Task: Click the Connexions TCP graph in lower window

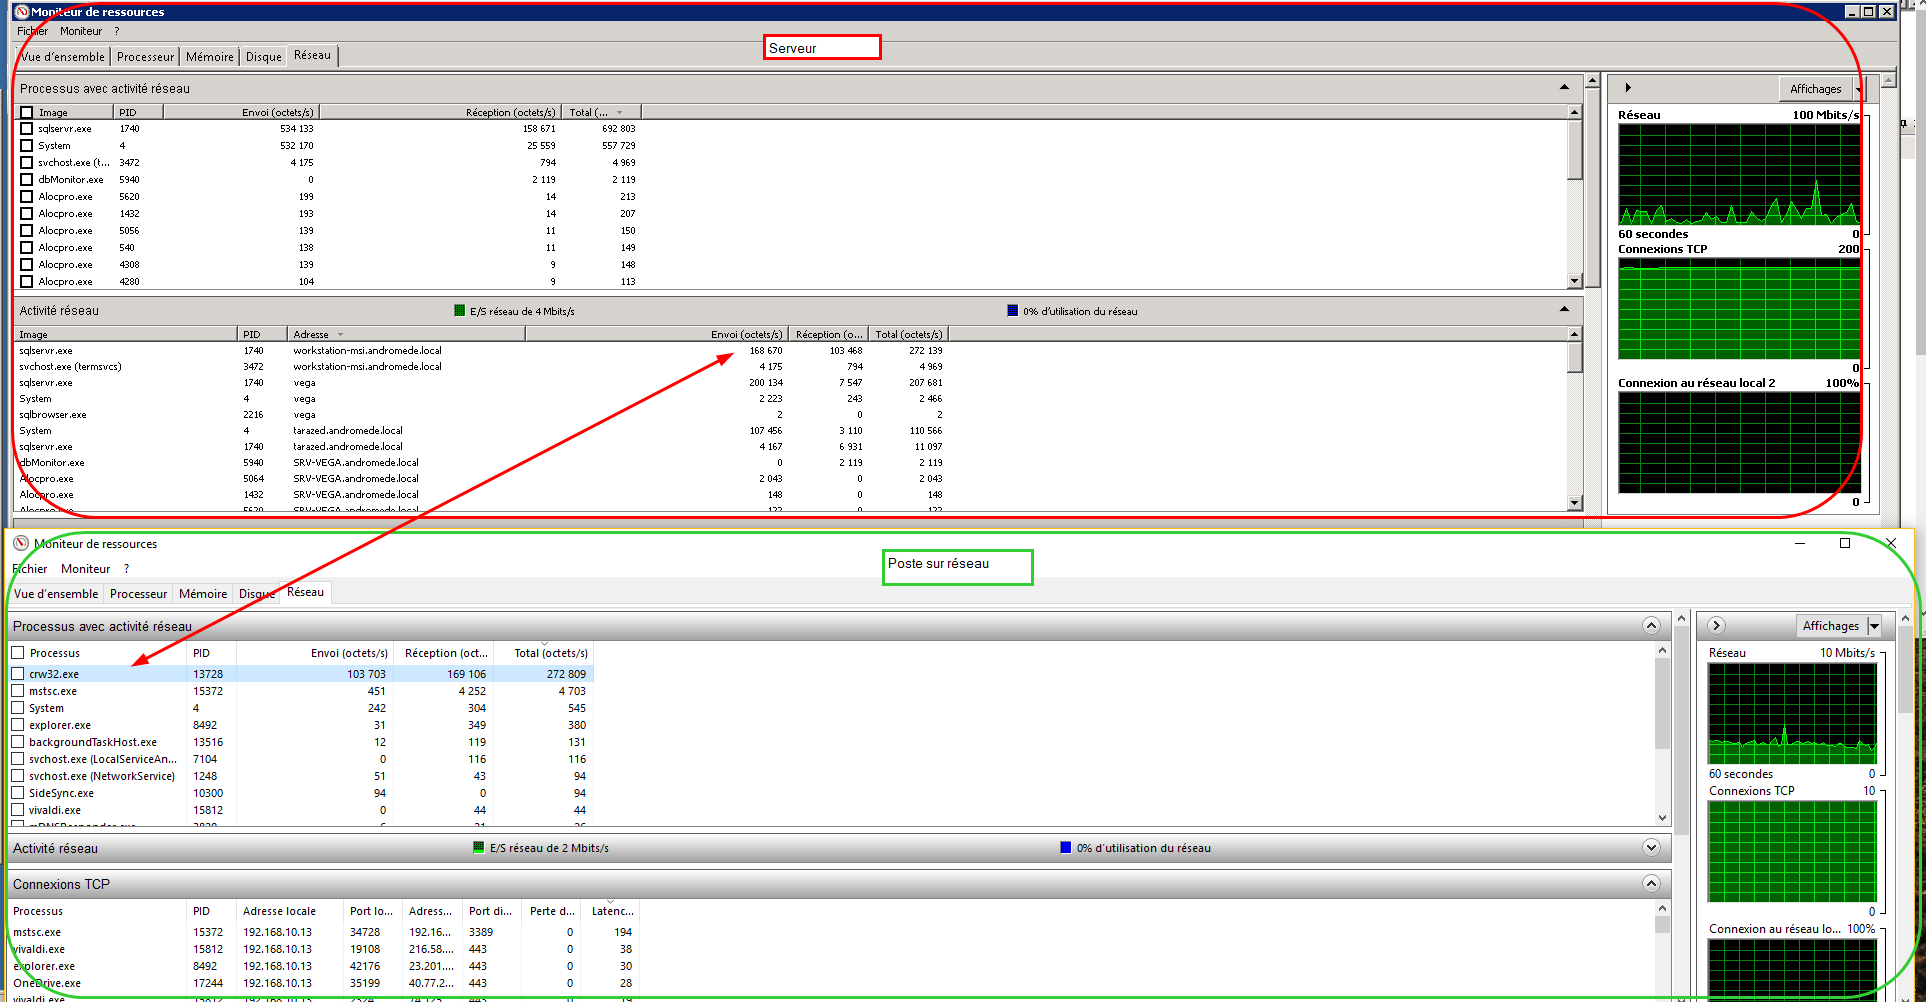Action: click(1792, 851)
